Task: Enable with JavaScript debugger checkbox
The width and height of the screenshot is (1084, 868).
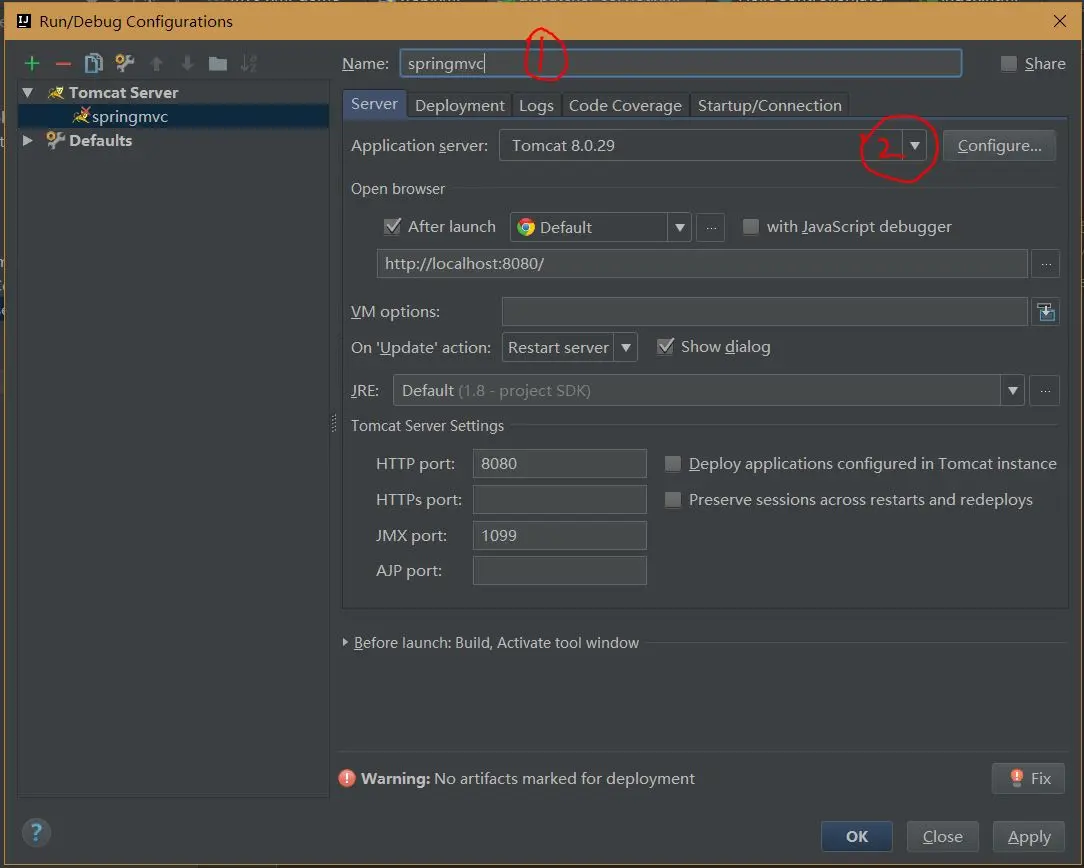Action: point(750,227)
